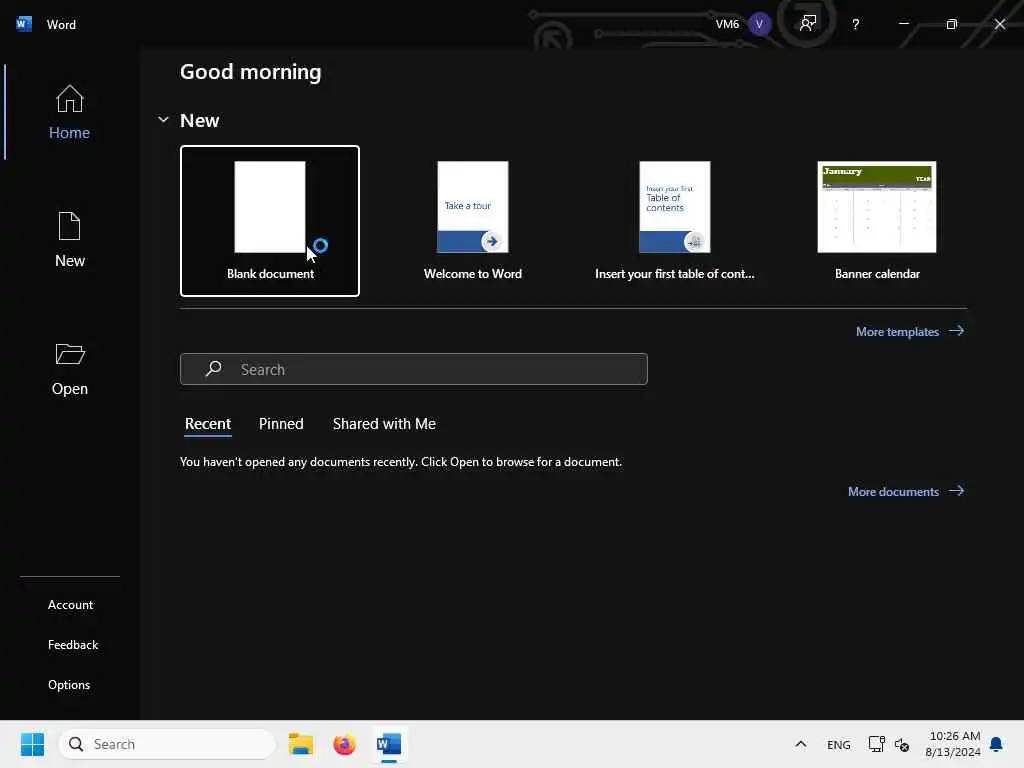The image size is (1024, 768).
Task: Restore down the Word window
Action: point(952,24)
